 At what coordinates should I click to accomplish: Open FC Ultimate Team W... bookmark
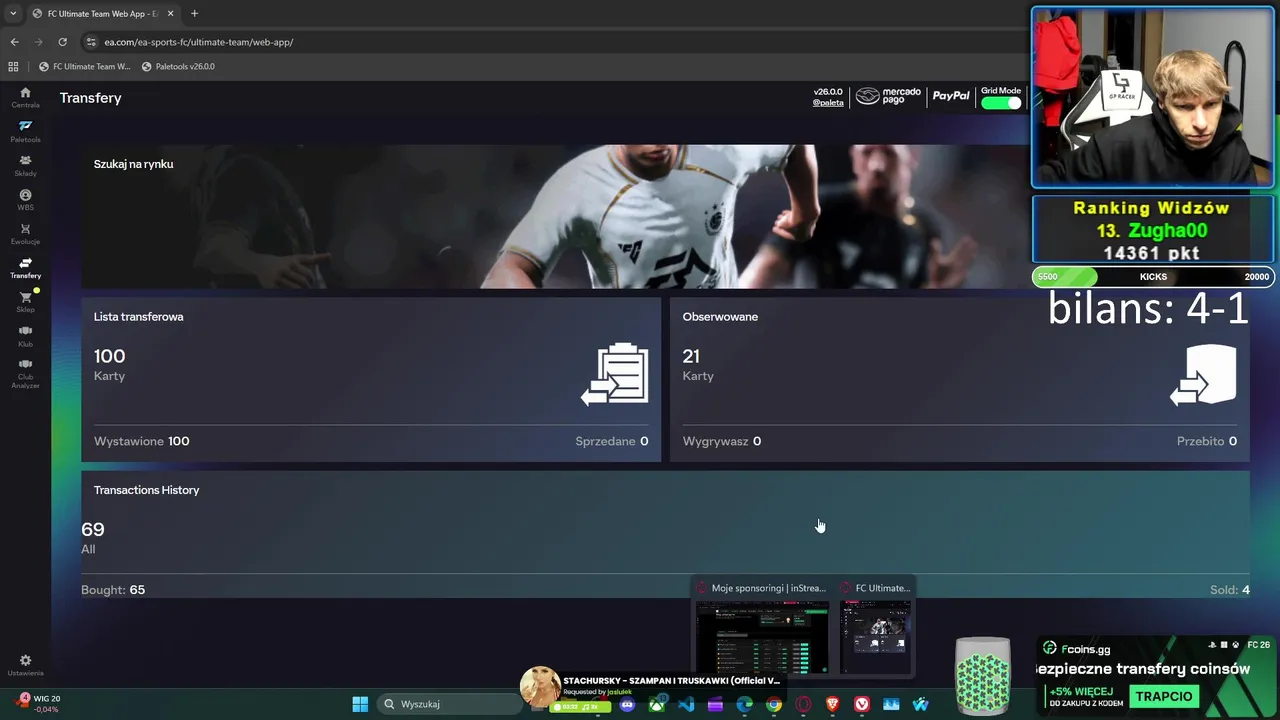(84, 67)
